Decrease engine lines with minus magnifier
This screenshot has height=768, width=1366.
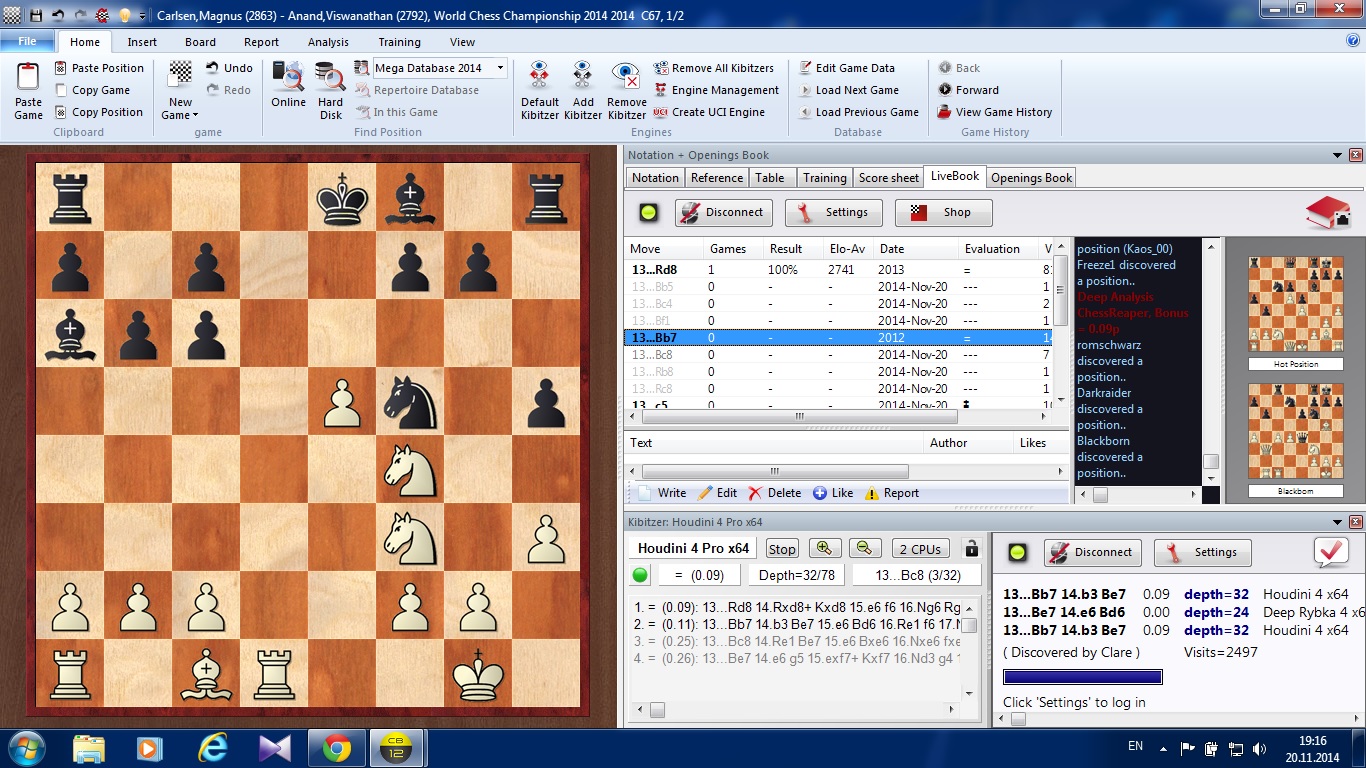(x=865, y=548)
